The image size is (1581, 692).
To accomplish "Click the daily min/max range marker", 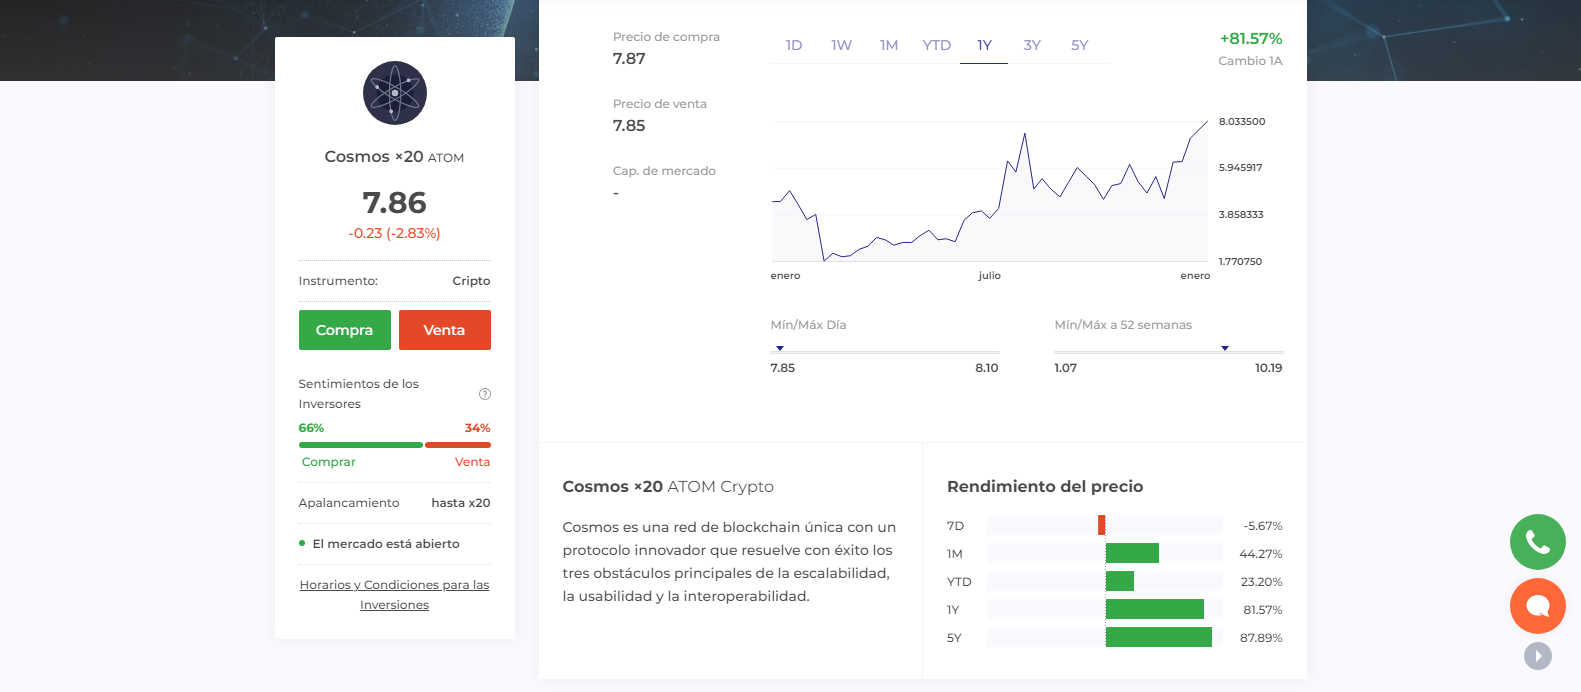I will click(x=779, y=348).
